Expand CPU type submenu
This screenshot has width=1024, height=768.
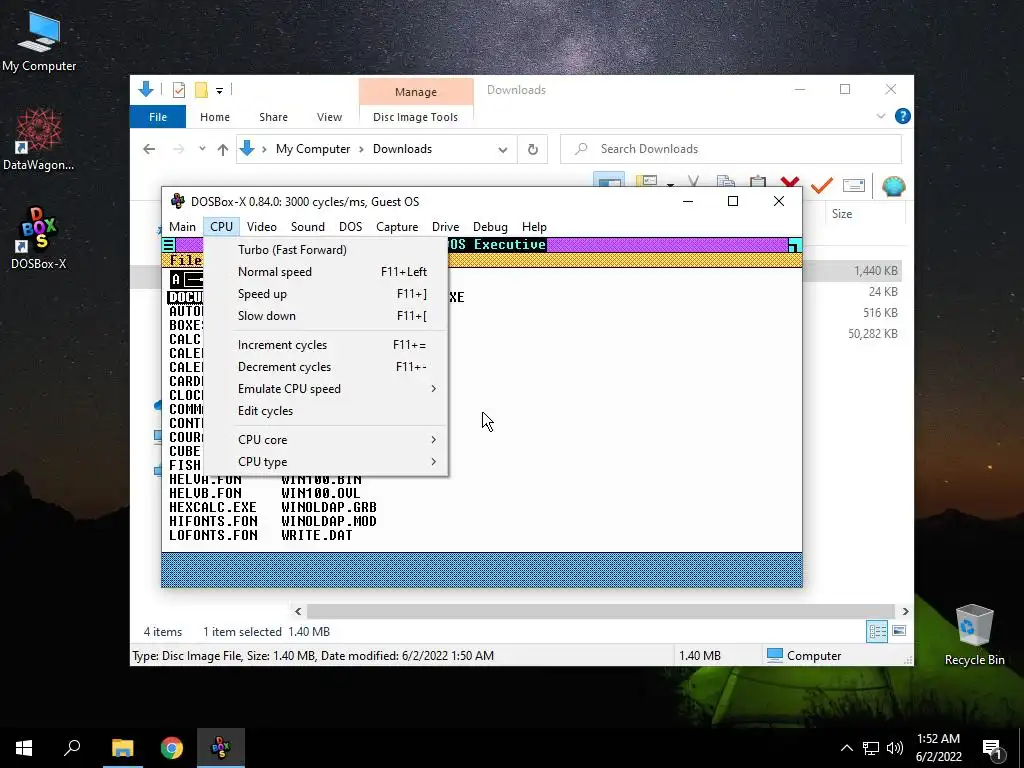(x=326, y=462)
